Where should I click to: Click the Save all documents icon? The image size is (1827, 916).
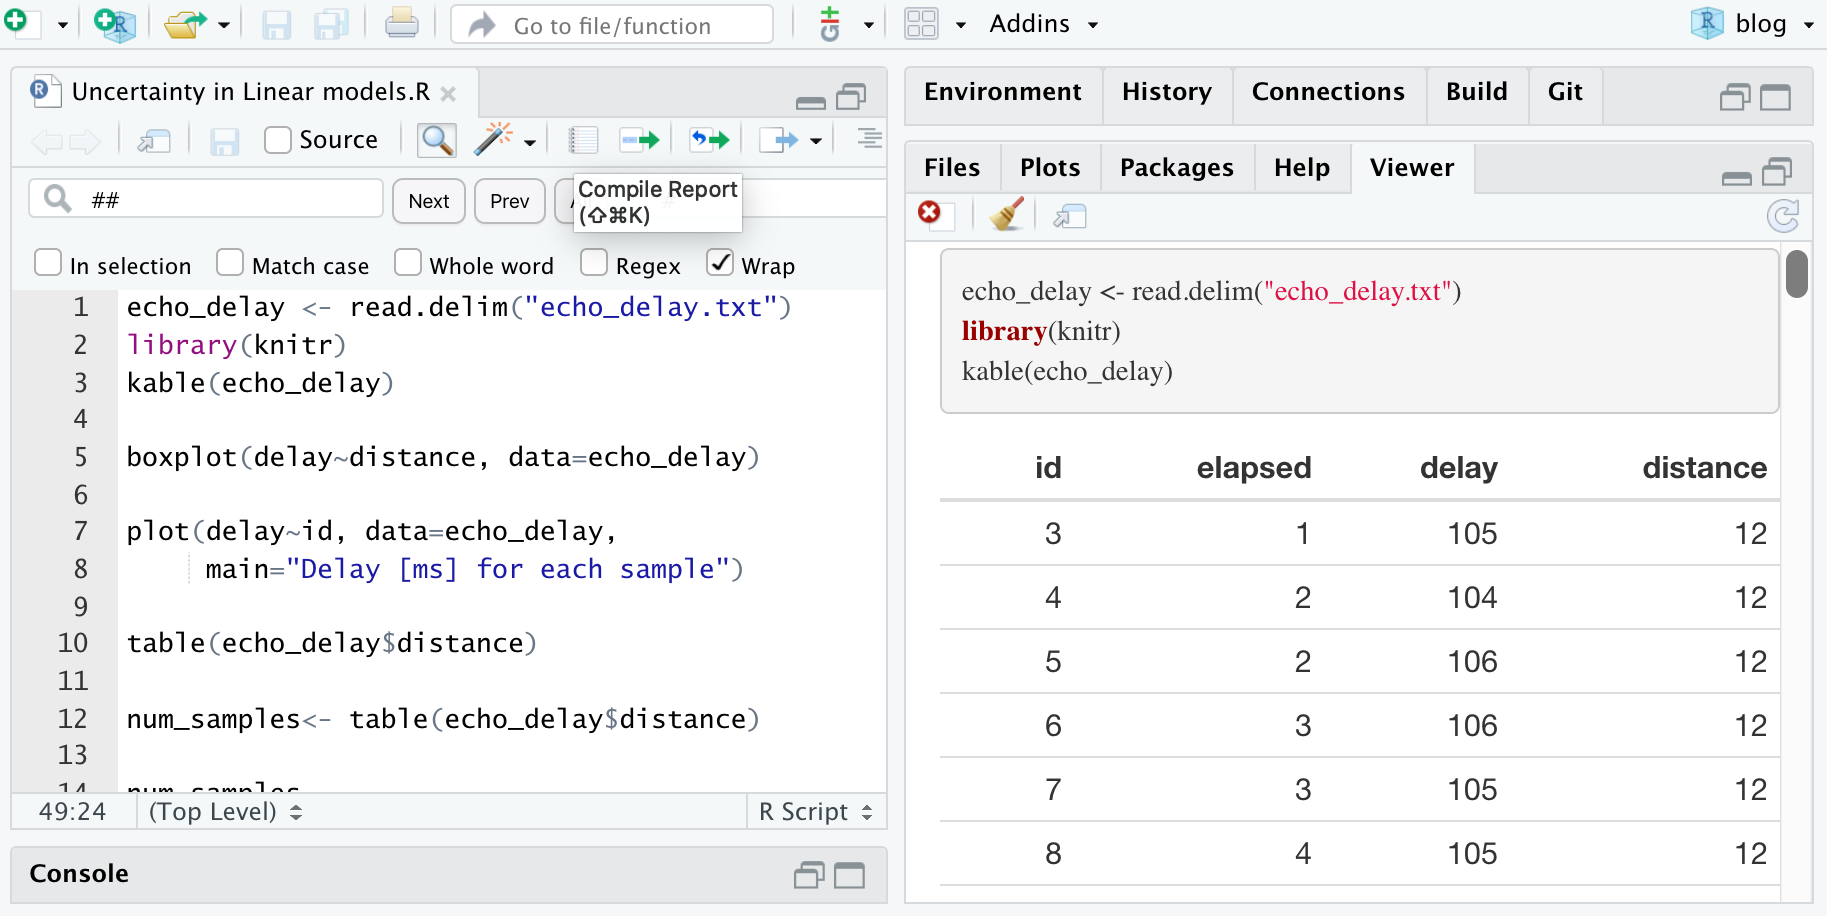(331, 24)
